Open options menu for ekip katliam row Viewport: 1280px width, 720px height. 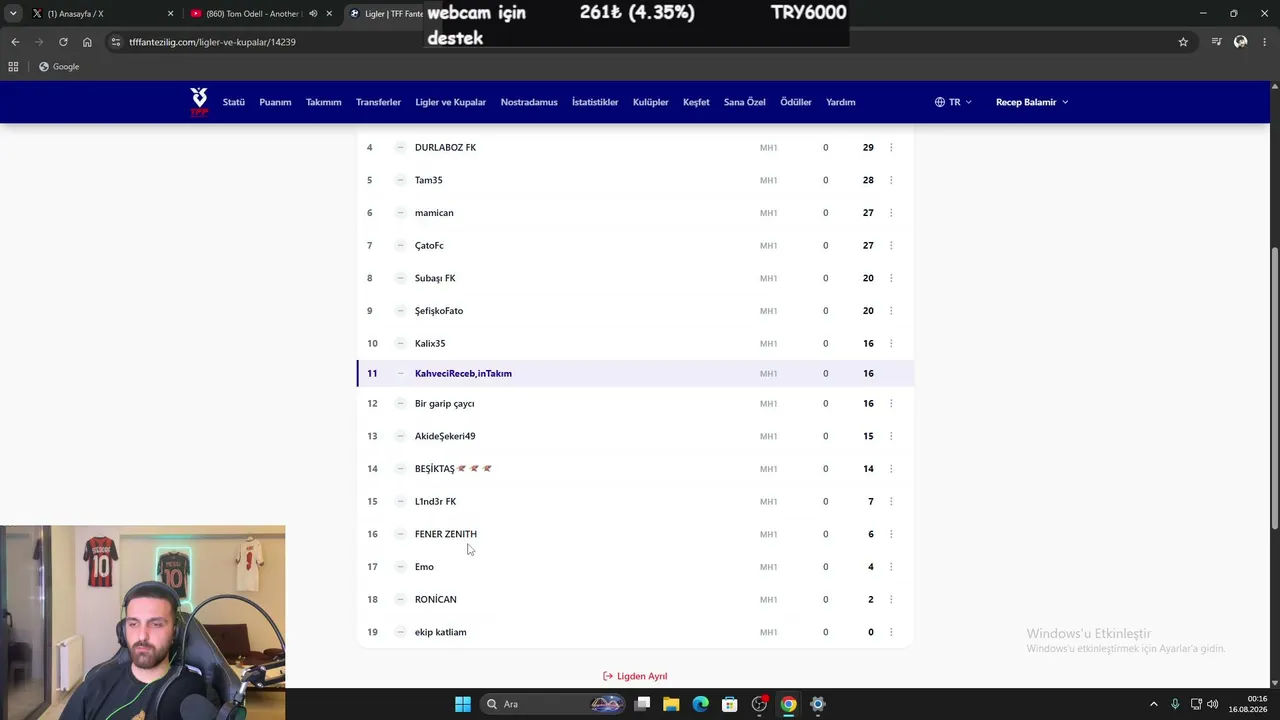pyautogui.click(x=891, y=632)
